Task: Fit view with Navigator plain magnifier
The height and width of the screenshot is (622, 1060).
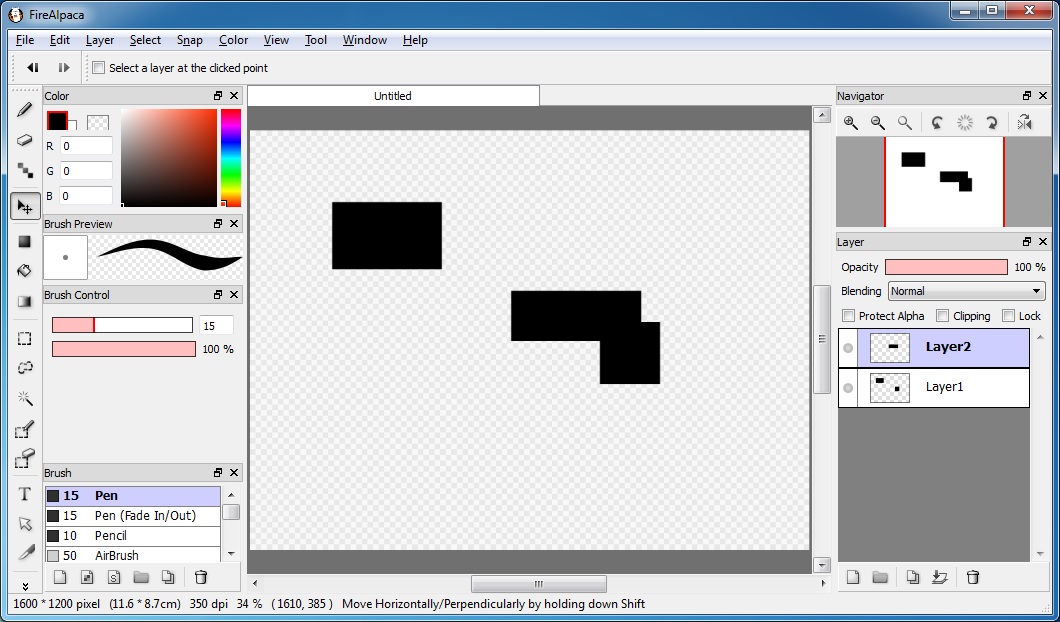Action: 905,123
